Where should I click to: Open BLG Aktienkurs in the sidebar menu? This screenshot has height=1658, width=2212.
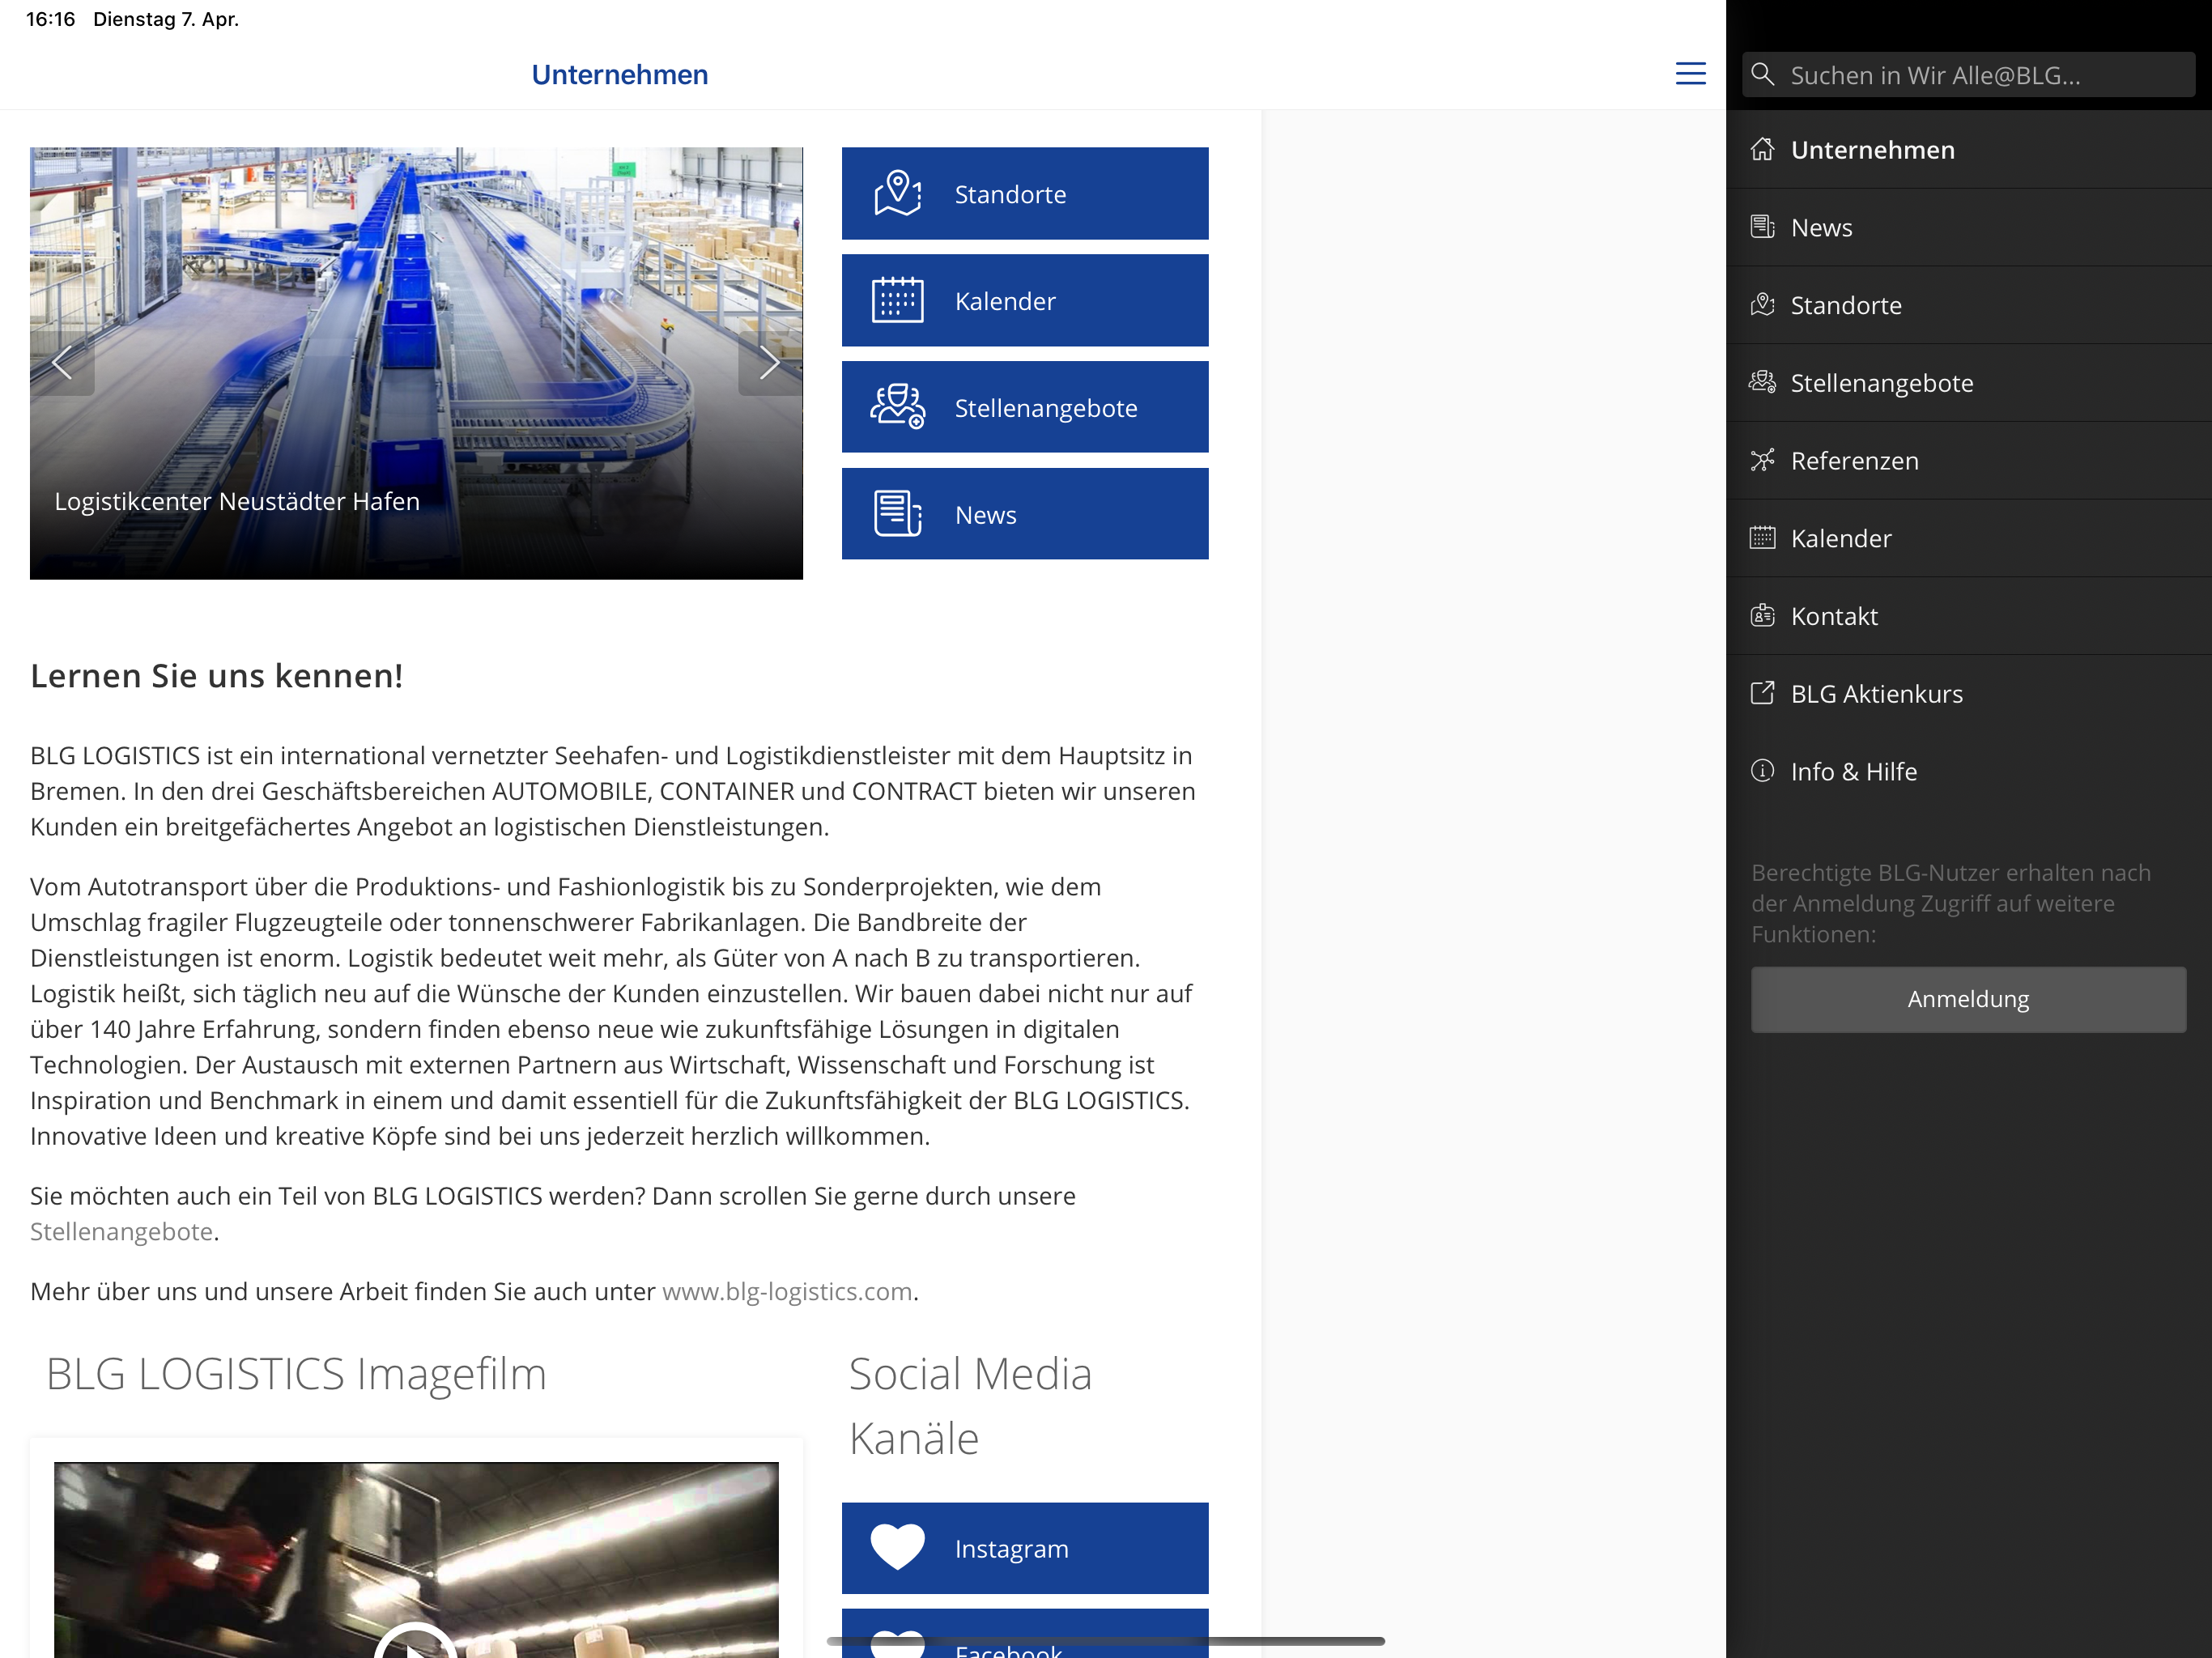tap(1968, 693)
